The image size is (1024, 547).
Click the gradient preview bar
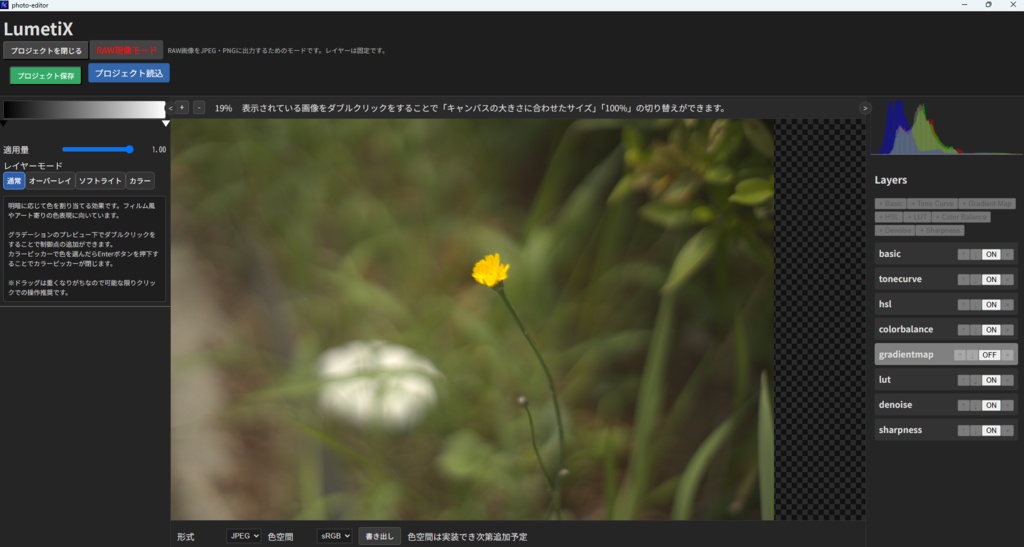[x=84, y=109]
